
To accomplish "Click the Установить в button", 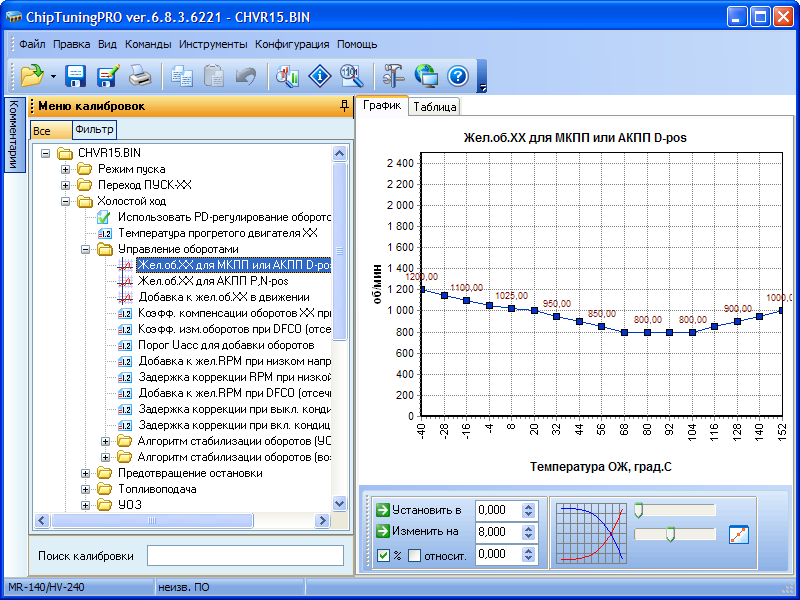I will pyautogui.click(x=420, y=510).
